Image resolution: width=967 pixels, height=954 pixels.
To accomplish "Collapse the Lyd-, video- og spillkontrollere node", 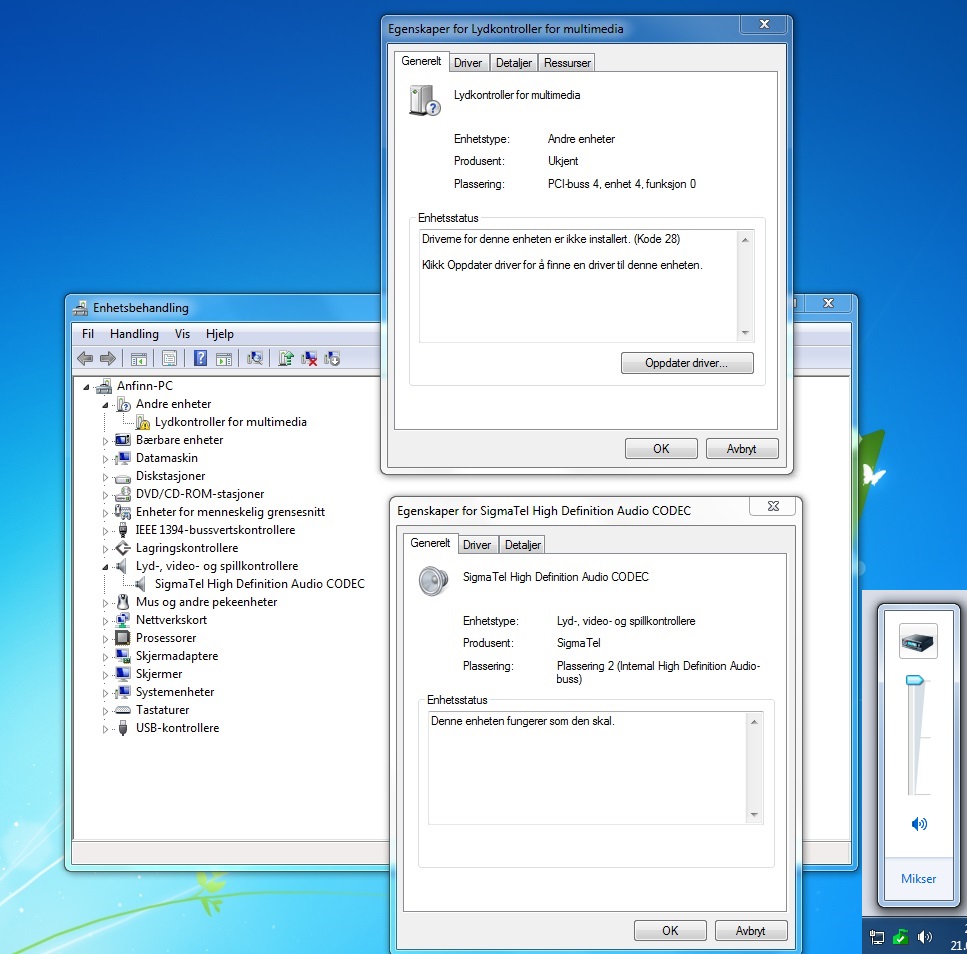I will click(x=105, y=567).
